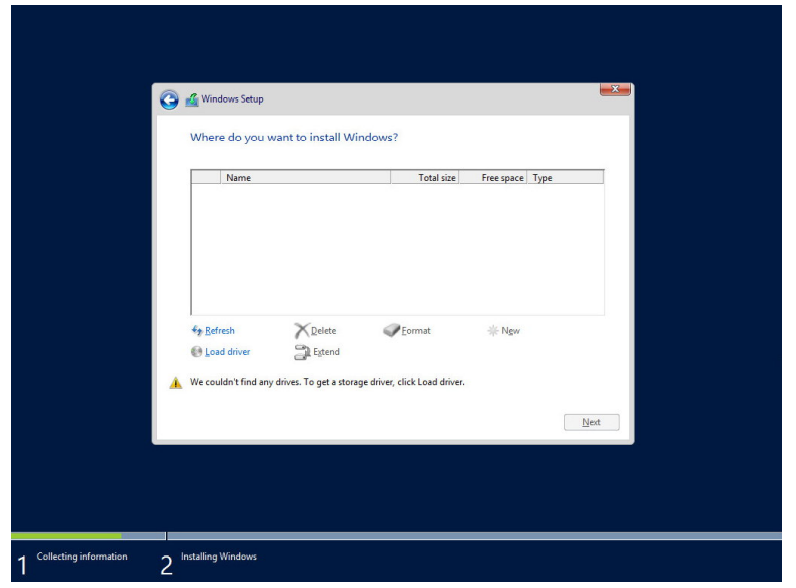Refresh the drive list link
796x588 pixels.
click(220, 331)
